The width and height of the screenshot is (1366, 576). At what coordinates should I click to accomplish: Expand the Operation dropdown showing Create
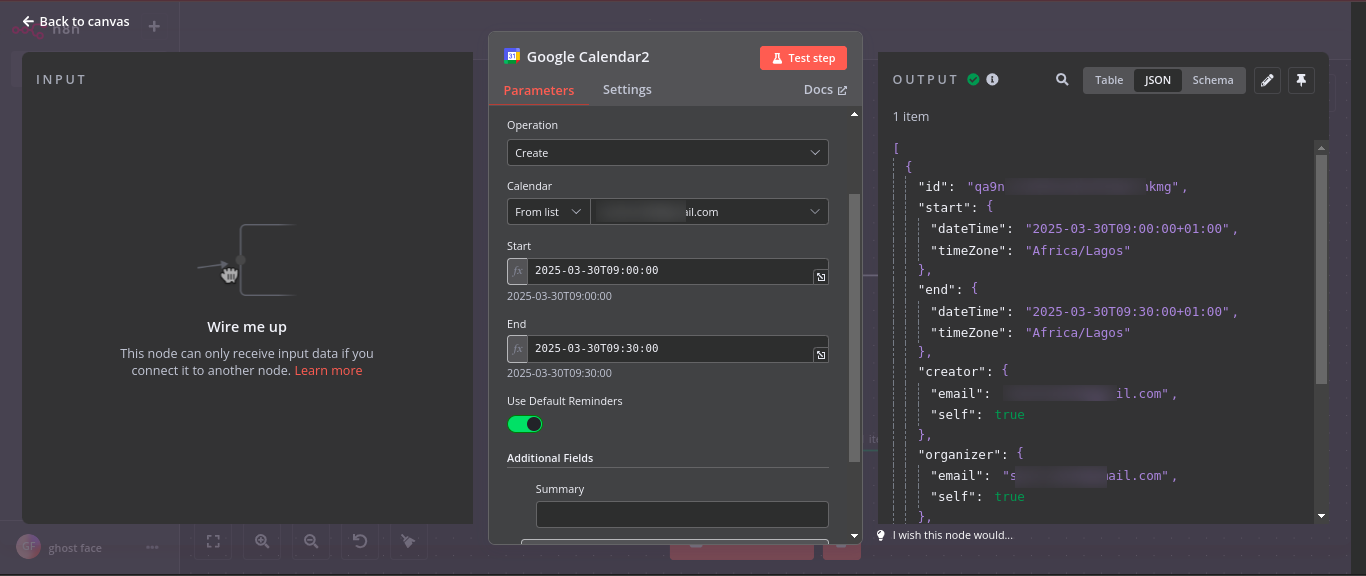coord(668,153)
